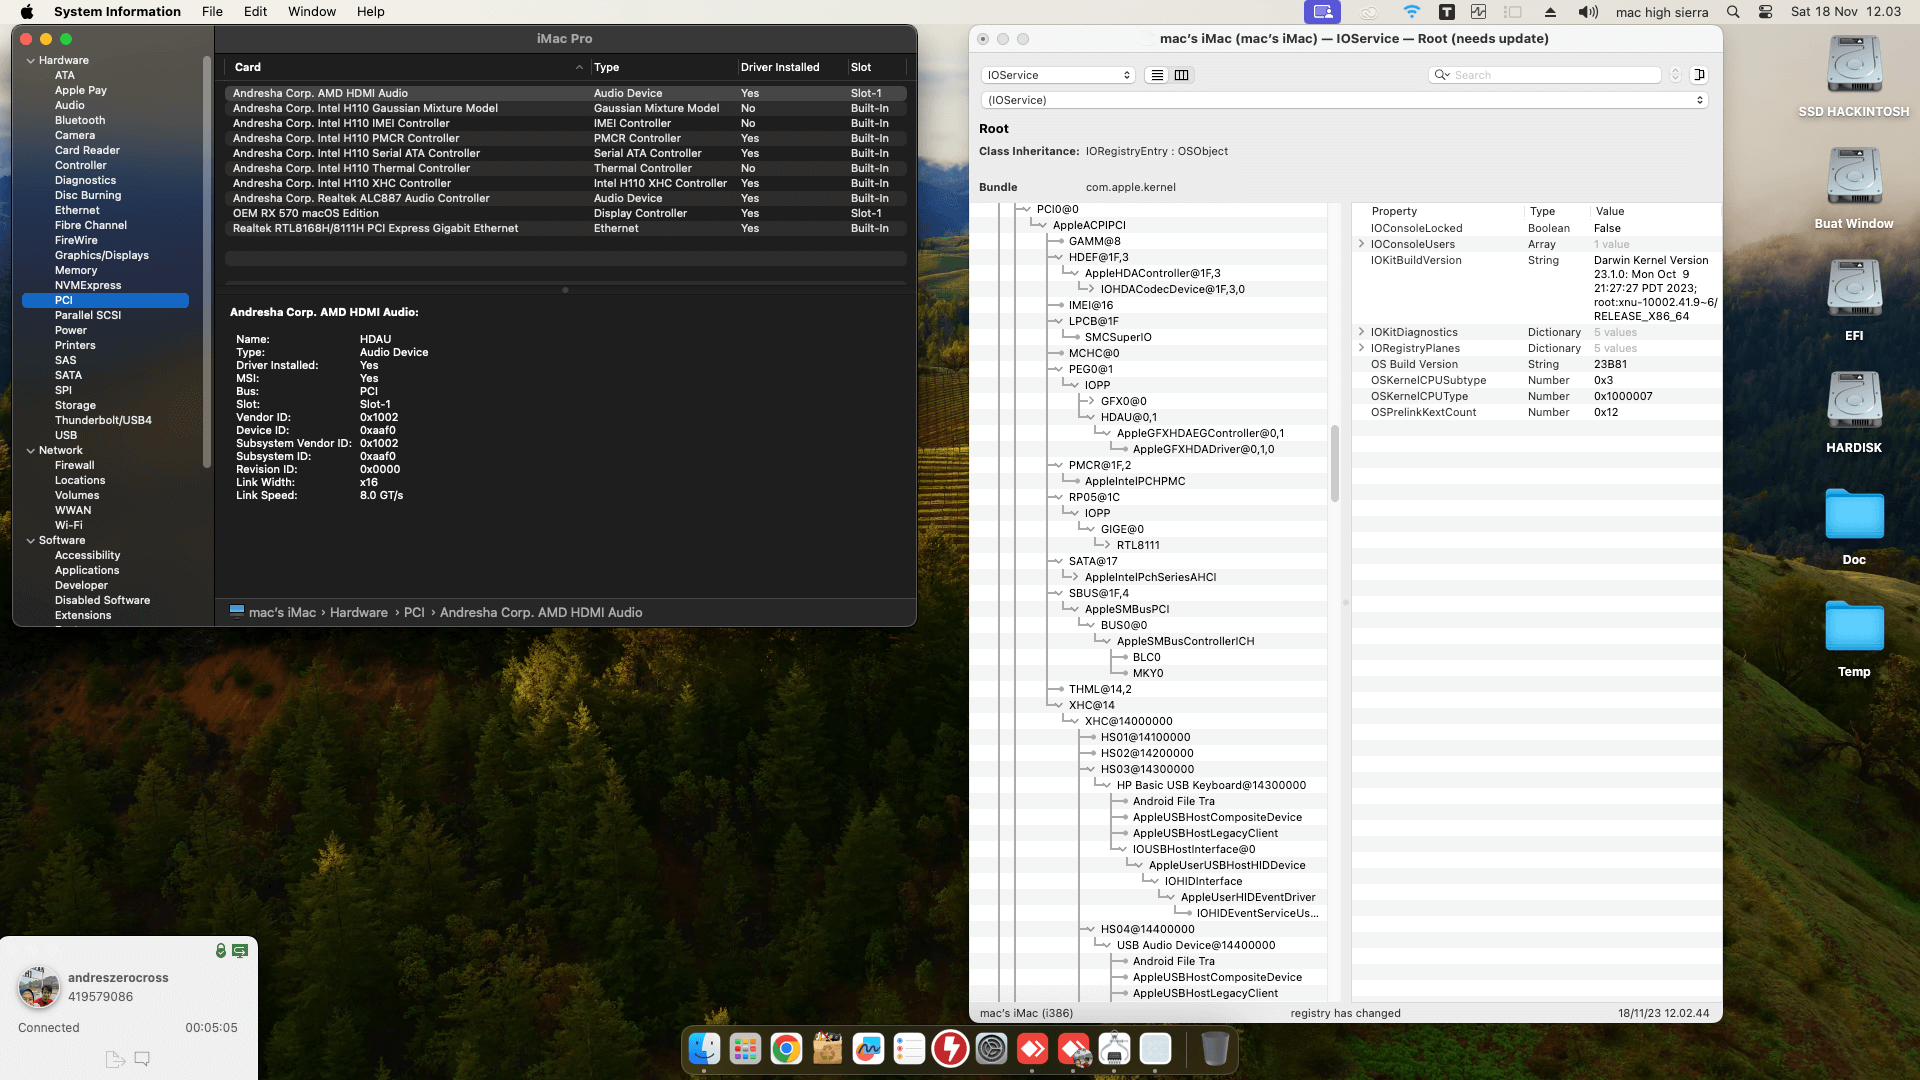Open file transfer in AnyDesk panel
The height and width of the screenshot is (1080, 1920).
click(x=115, y=1059)
